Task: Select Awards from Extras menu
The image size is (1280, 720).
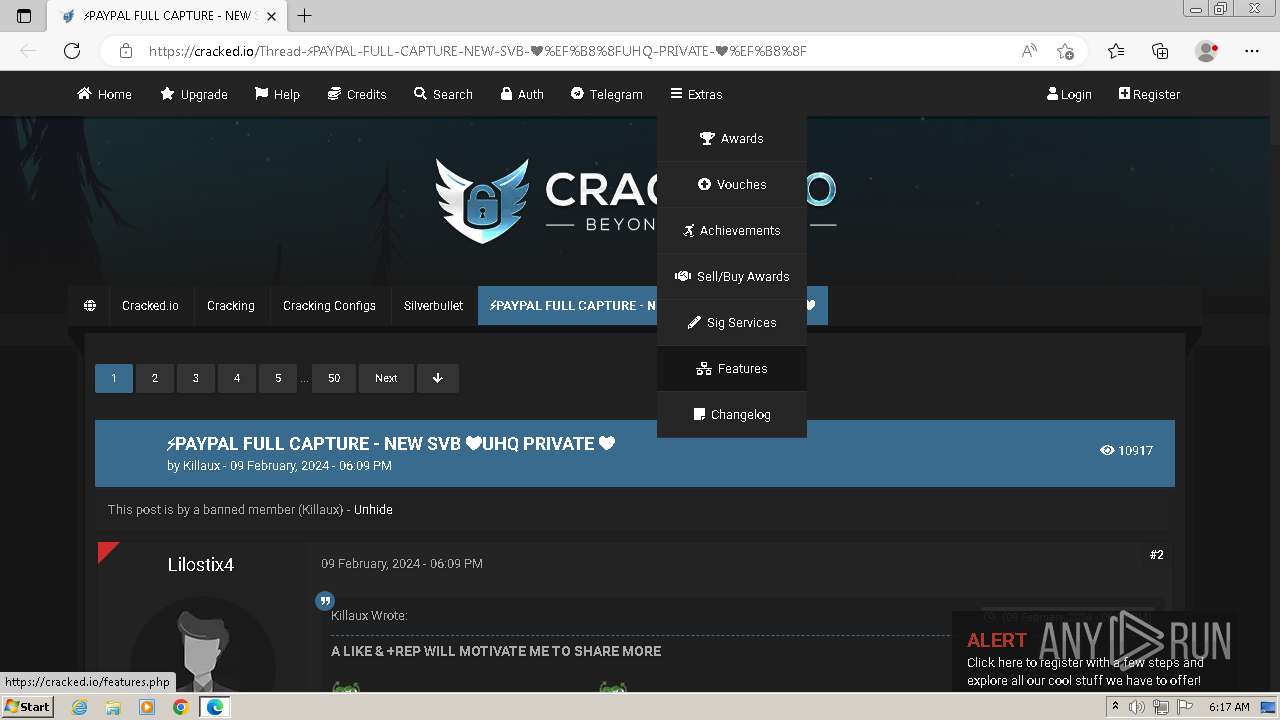Action: 732,139
